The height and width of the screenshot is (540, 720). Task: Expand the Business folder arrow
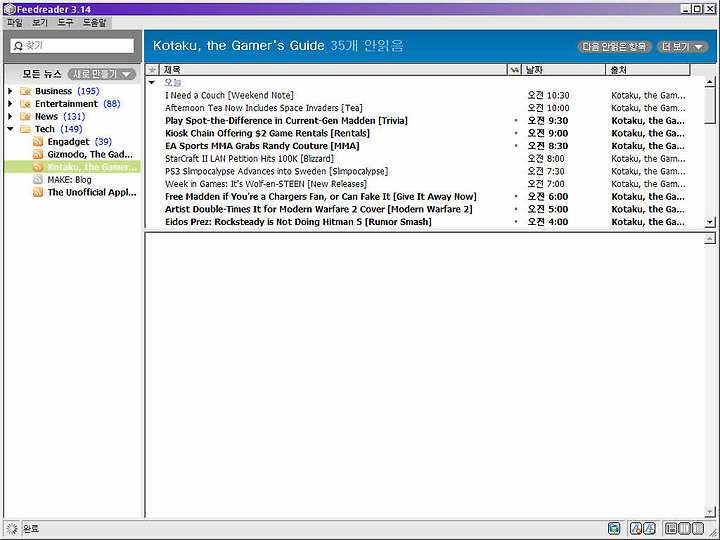coord(10,91)
